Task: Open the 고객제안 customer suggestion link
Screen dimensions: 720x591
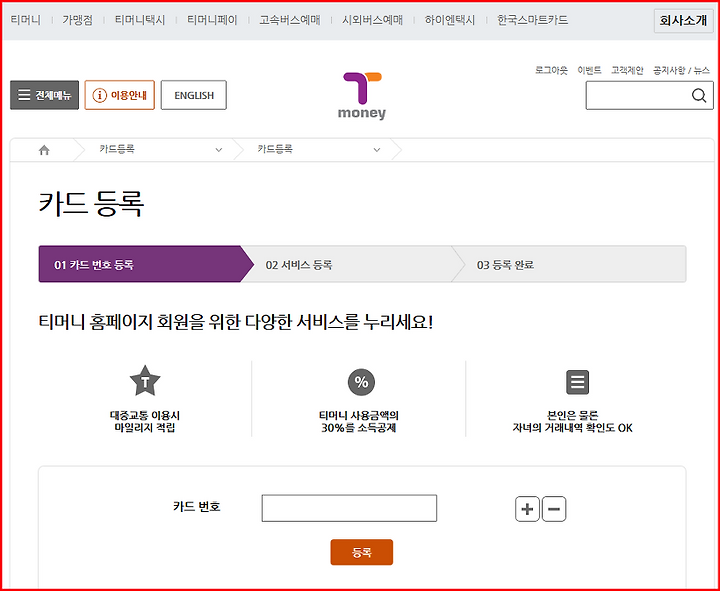Action: tap(627, 70)
